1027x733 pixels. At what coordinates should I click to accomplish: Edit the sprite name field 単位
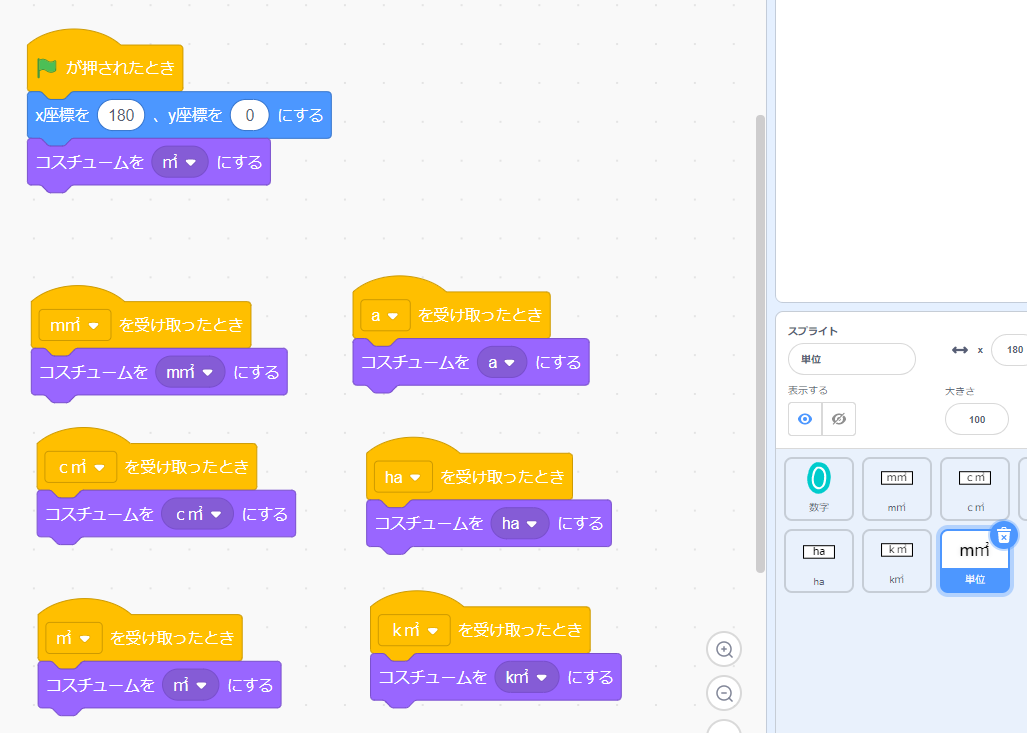851,359
